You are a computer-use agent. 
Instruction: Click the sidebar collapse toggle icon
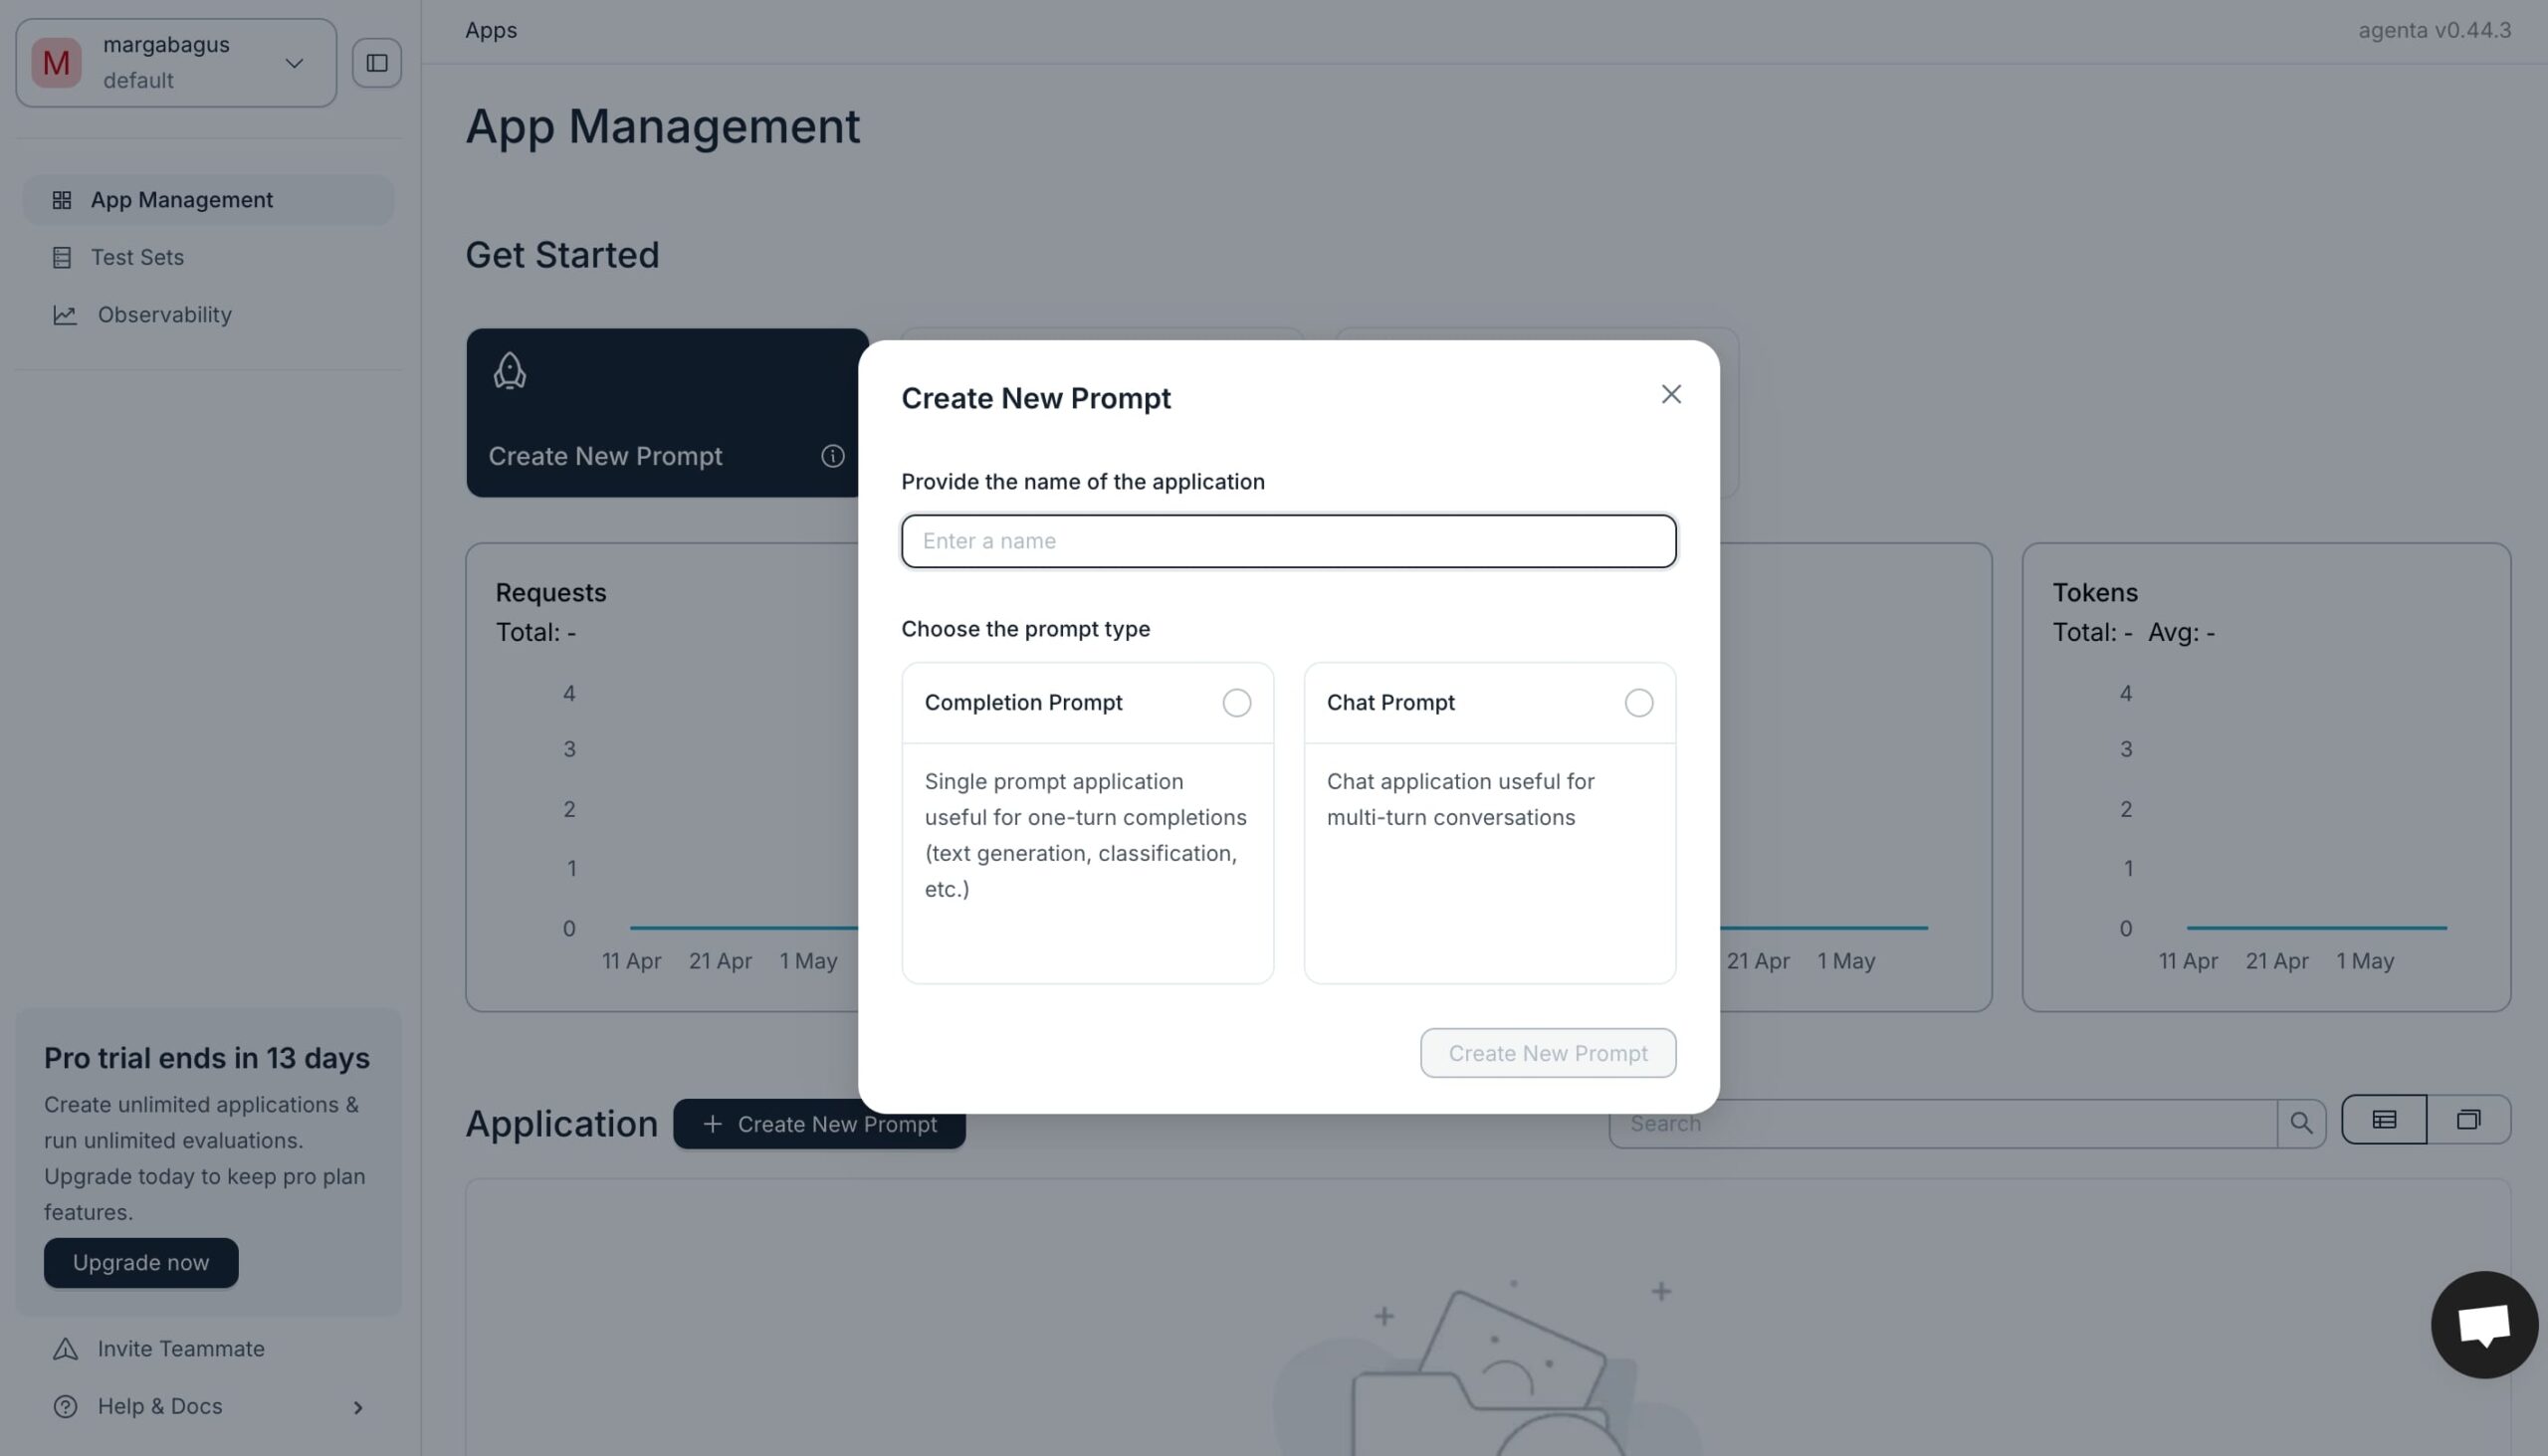click(376, 63)
